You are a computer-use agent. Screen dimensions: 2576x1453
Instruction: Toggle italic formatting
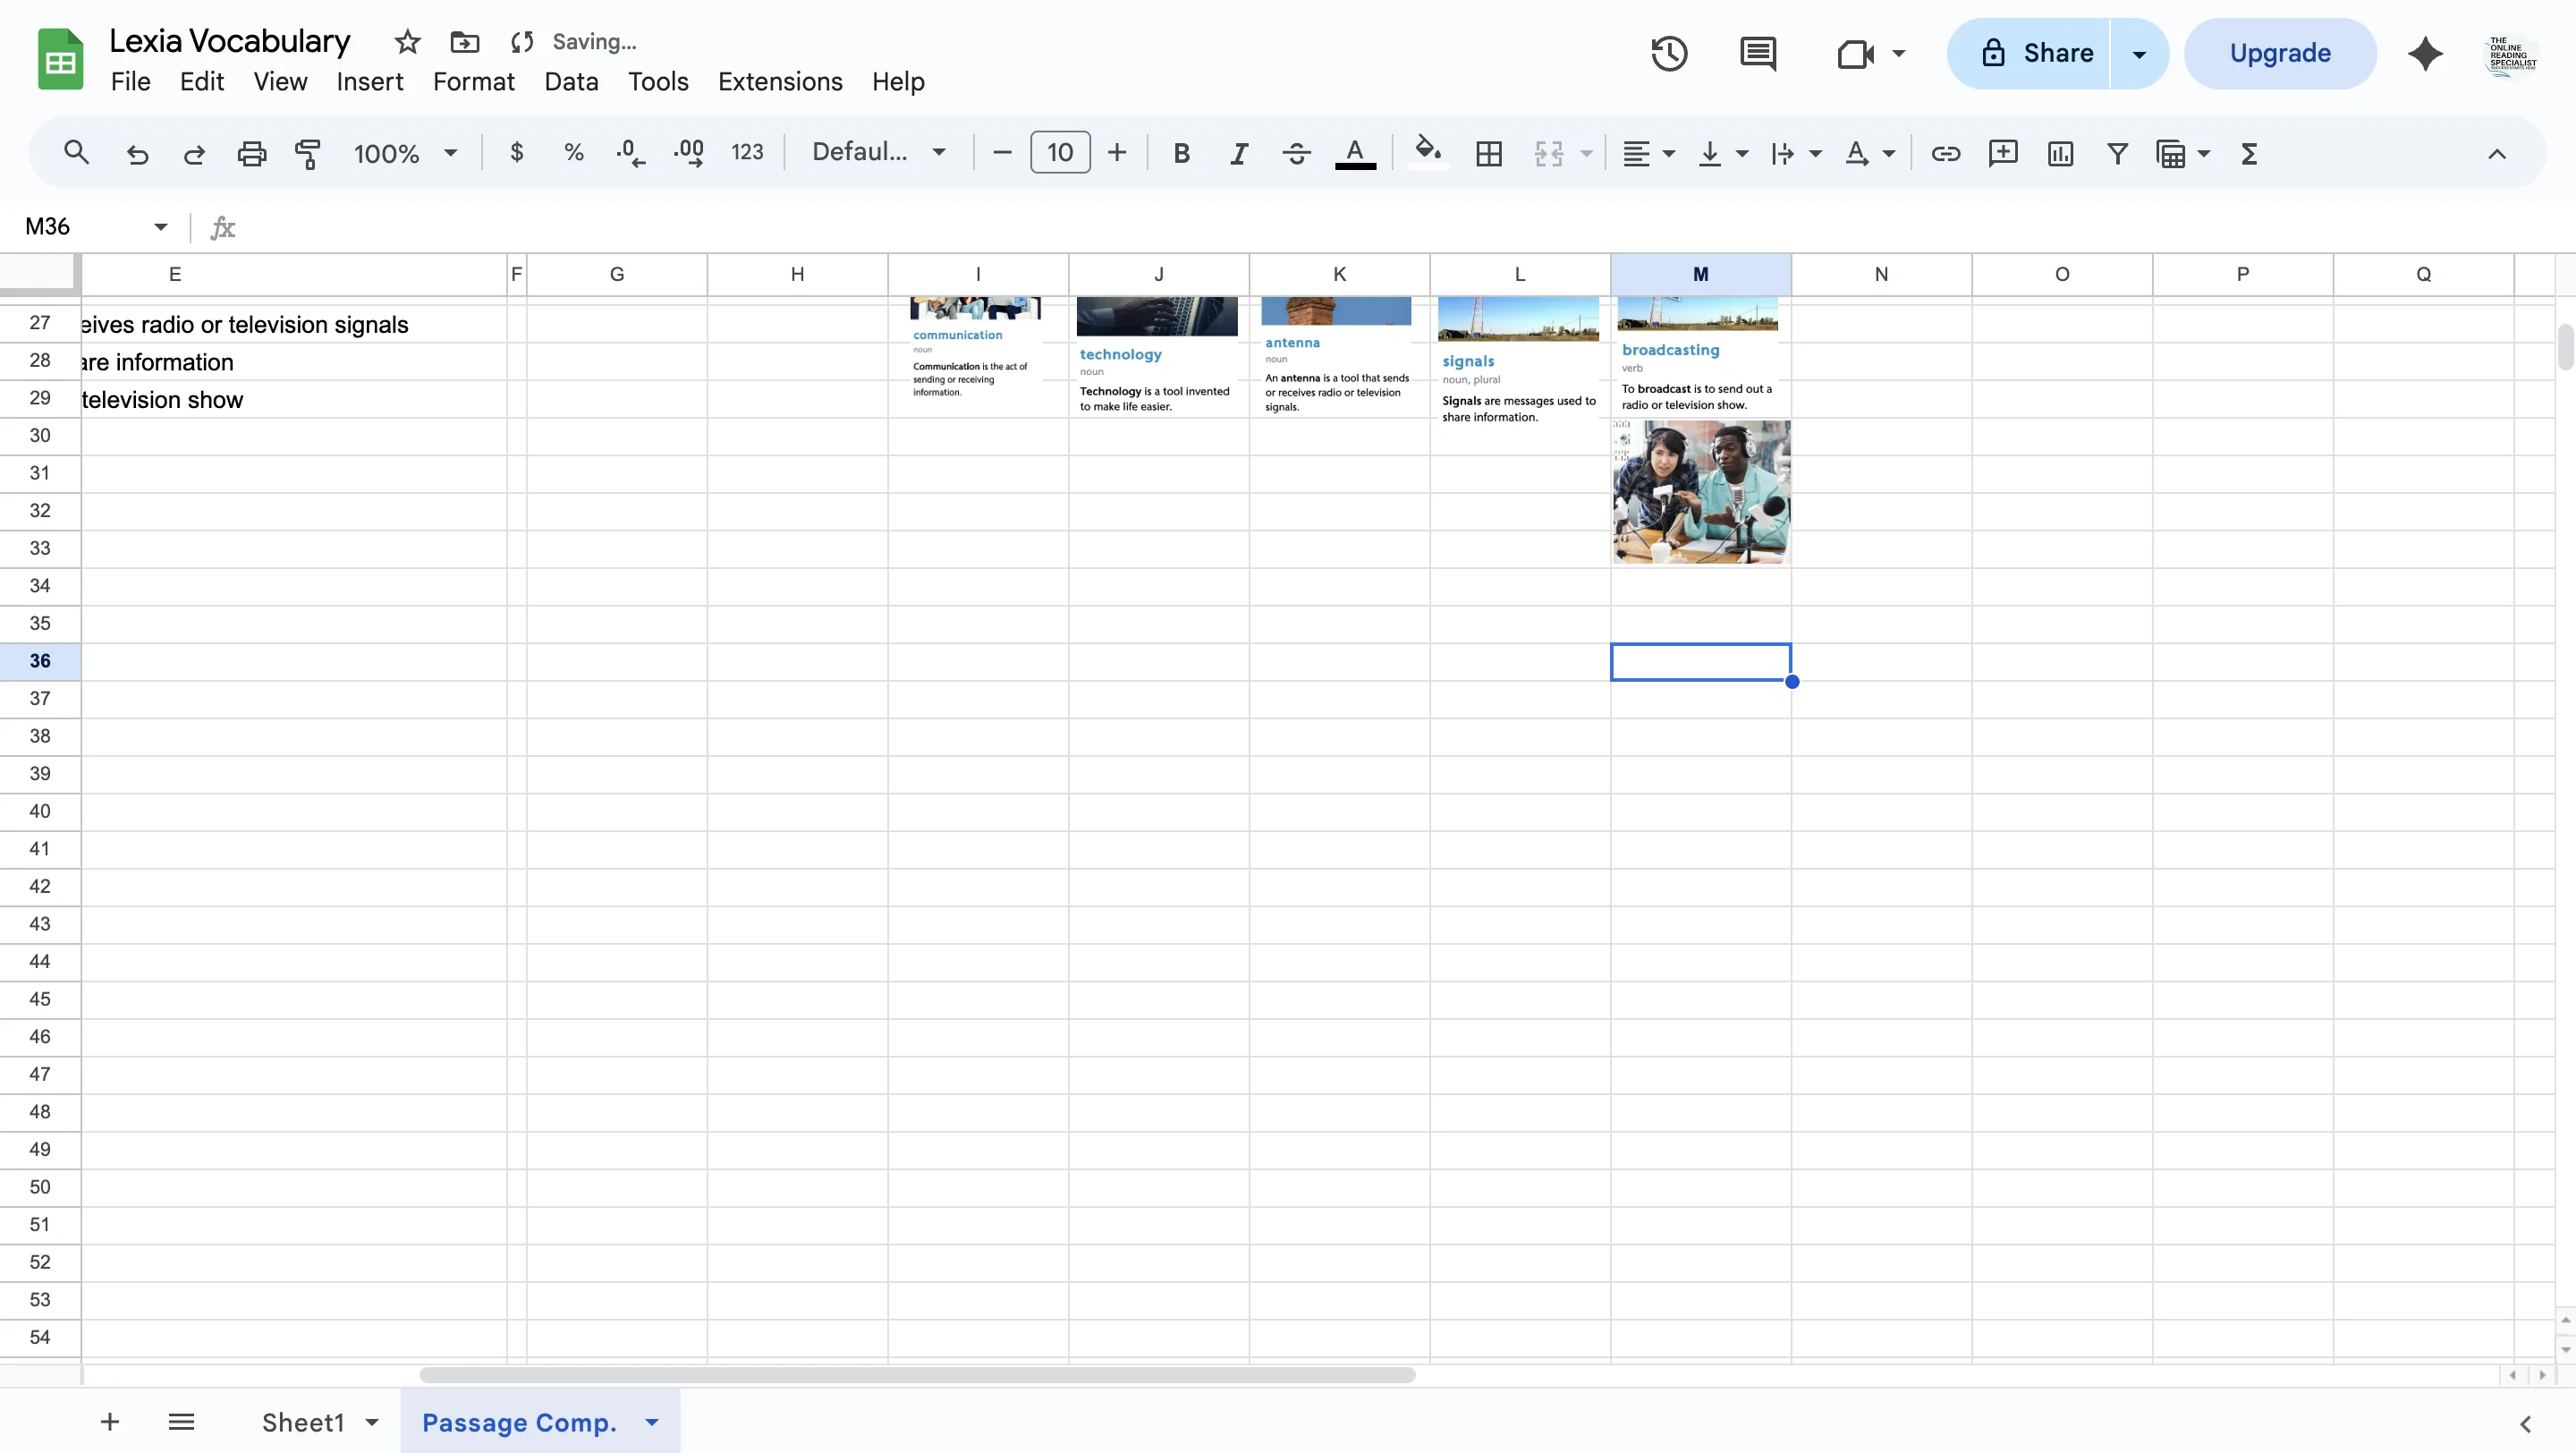[x=1237, y=152]
